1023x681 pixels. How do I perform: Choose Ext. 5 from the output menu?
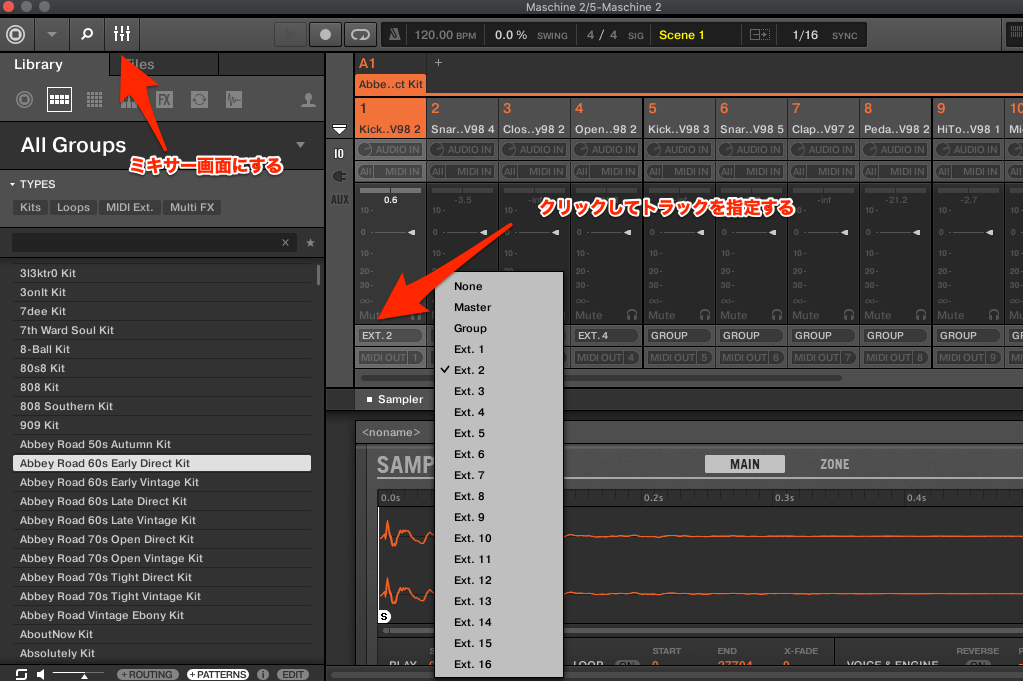(469, 433)
